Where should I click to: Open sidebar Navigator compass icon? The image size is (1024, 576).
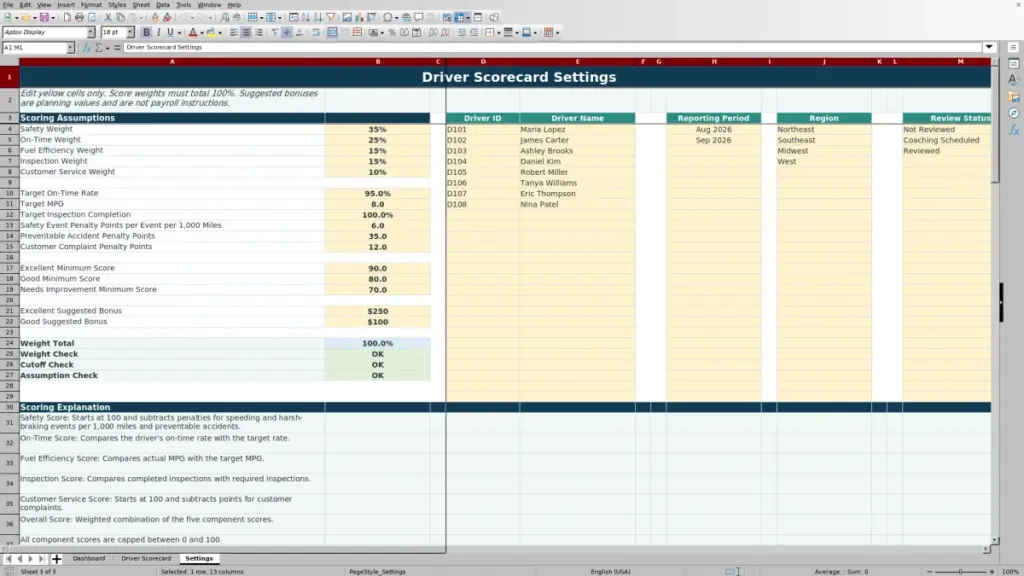click(1014, 113)
